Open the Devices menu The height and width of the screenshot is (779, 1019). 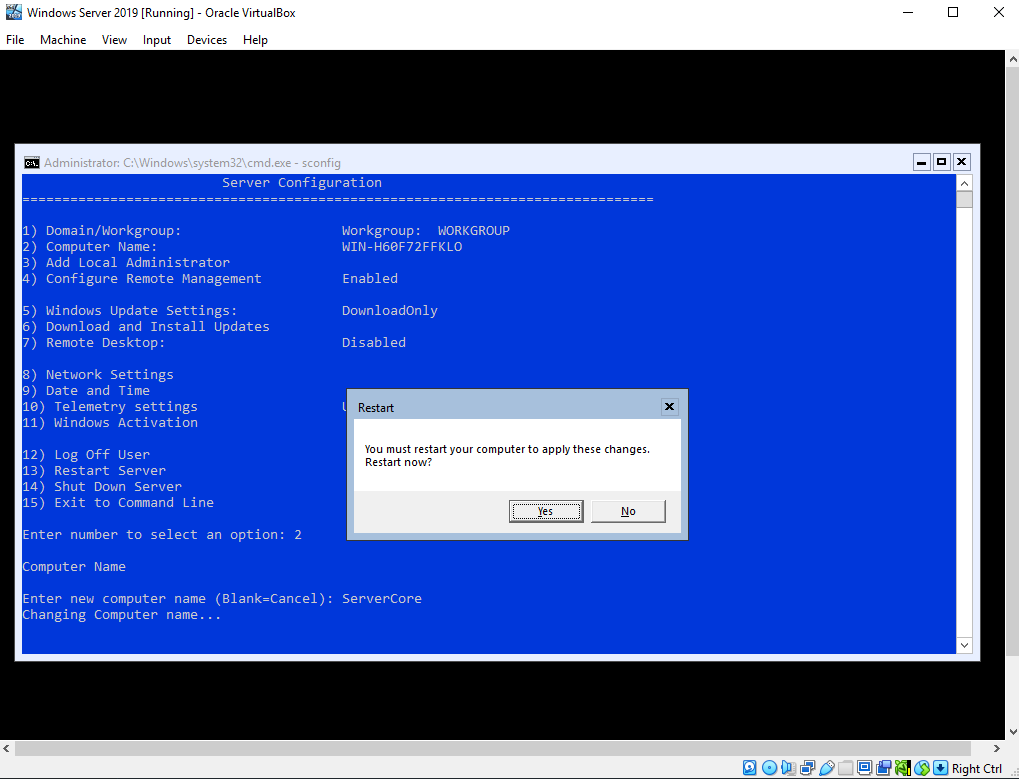pos(207,40)
